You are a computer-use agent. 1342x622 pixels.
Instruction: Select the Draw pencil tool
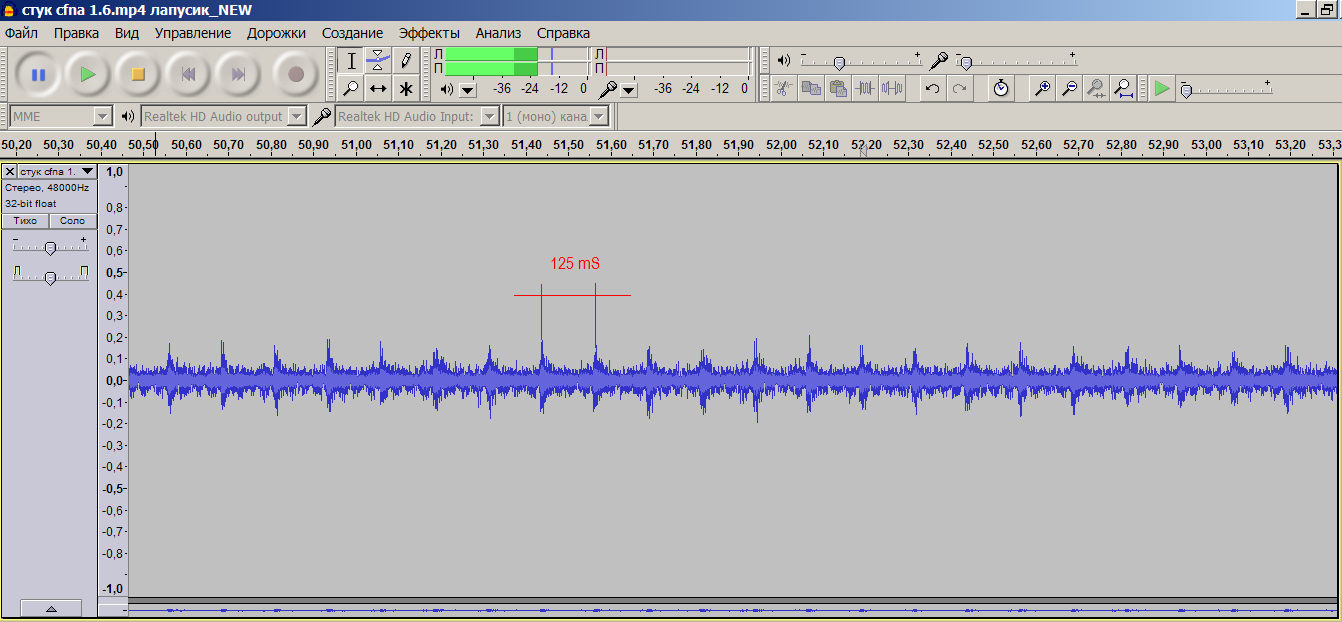405,60
